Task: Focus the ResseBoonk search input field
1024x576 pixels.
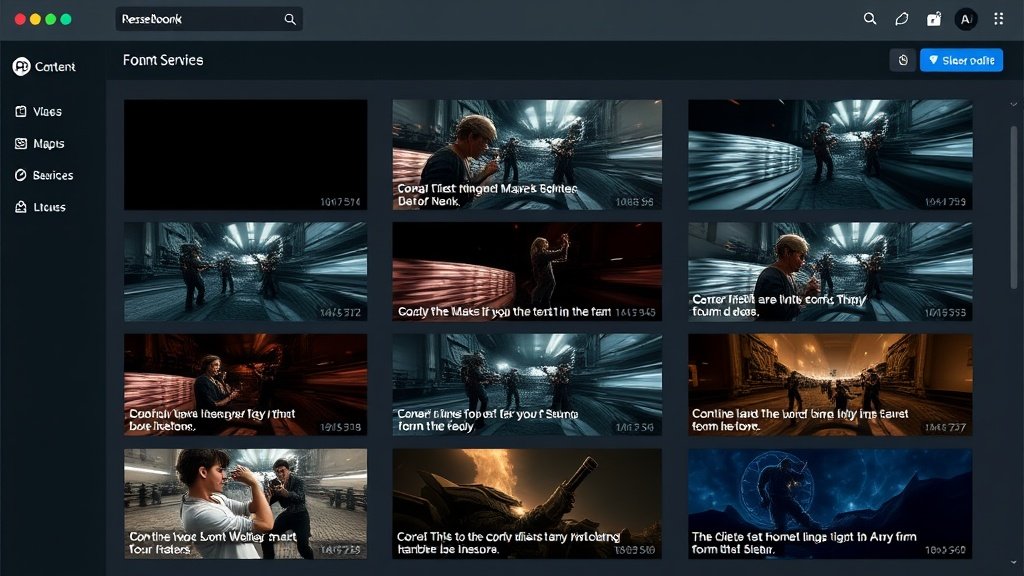Action: coord(208,20)
